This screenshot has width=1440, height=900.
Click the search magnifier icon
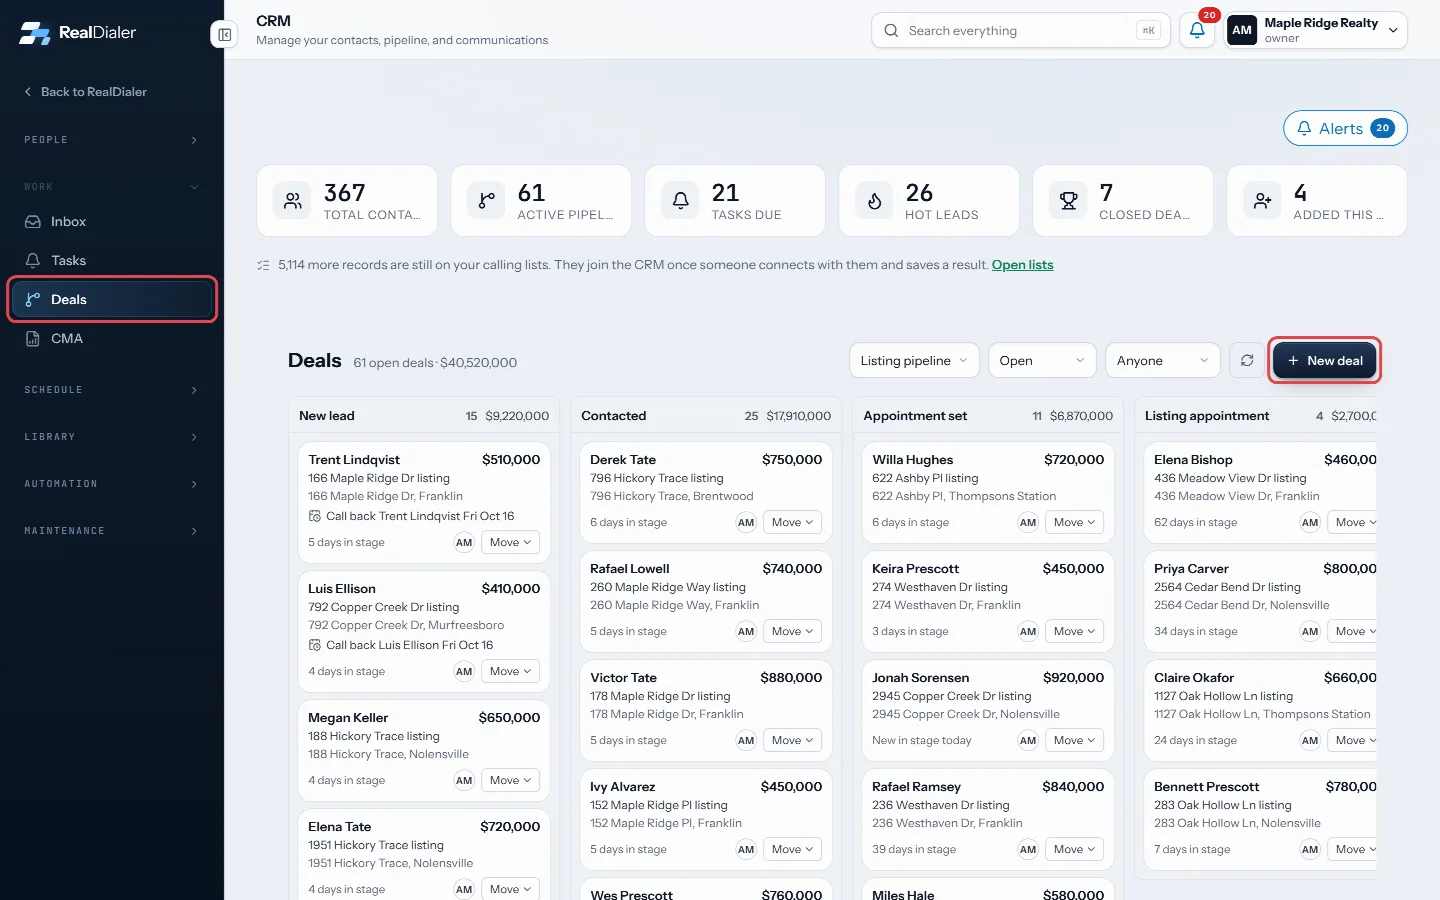891,31
